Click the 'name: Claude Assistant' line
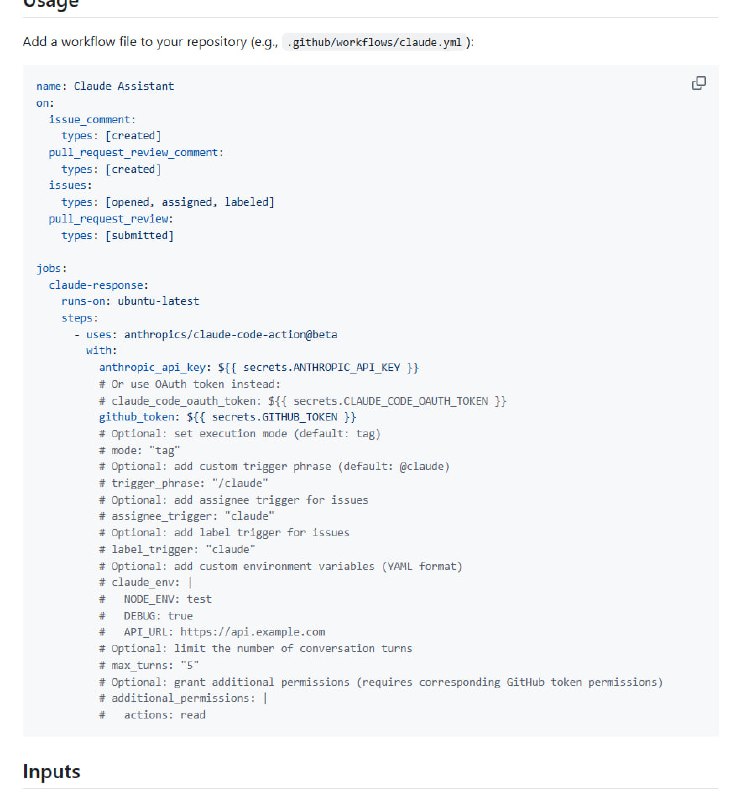746x800 pixels. 105,87
